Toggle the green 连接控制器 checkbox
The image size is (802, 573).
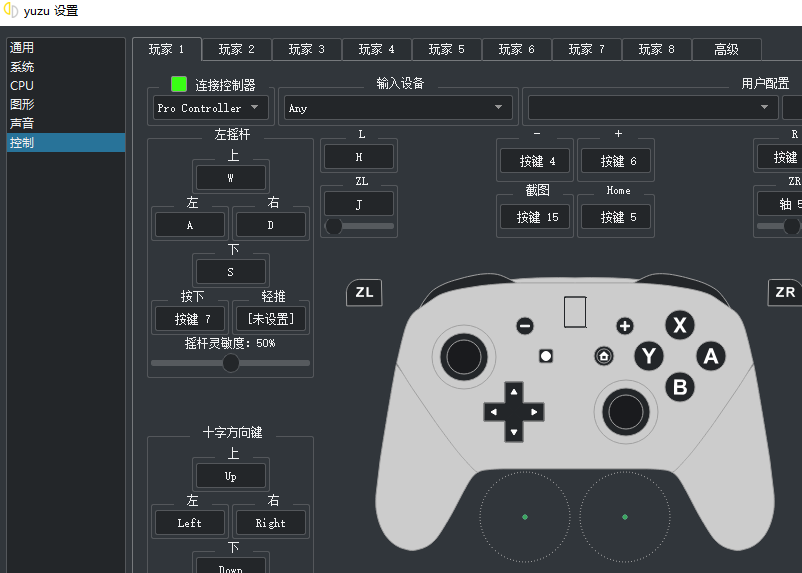pyautogui.click(x=179, y=84)
